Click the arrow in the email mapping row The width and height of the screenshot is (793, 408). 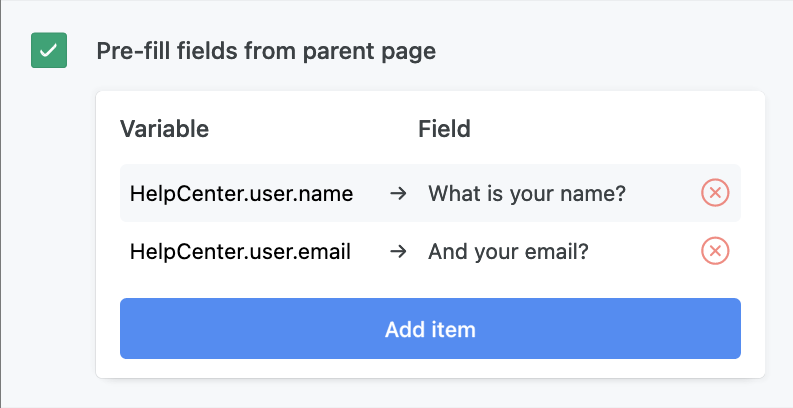point(399,251)
